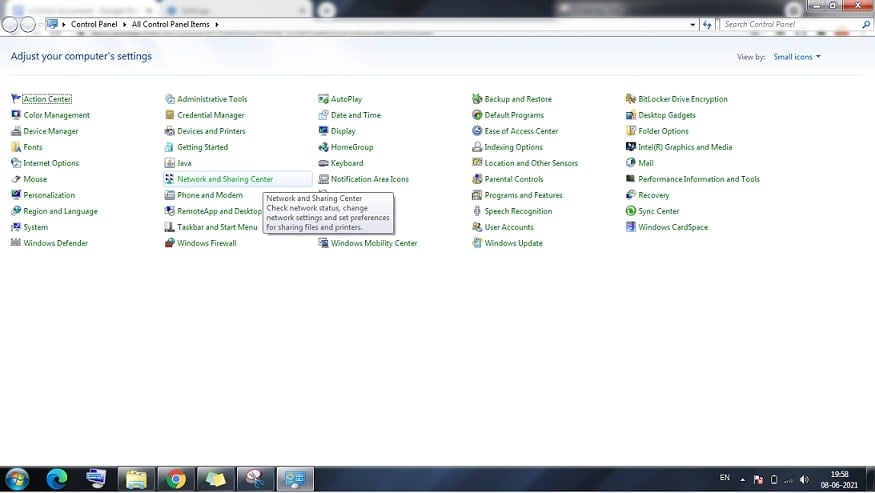
Task: Click the Device Manager icon
Action: 16,131
